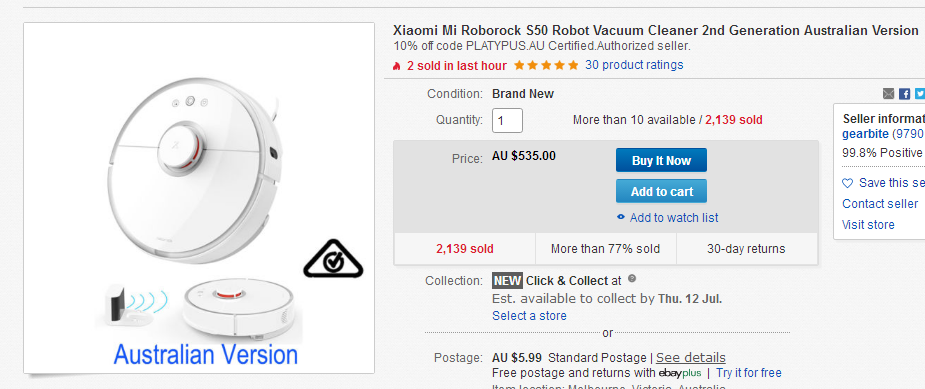Click into the Quantity input field

point(507,120)
